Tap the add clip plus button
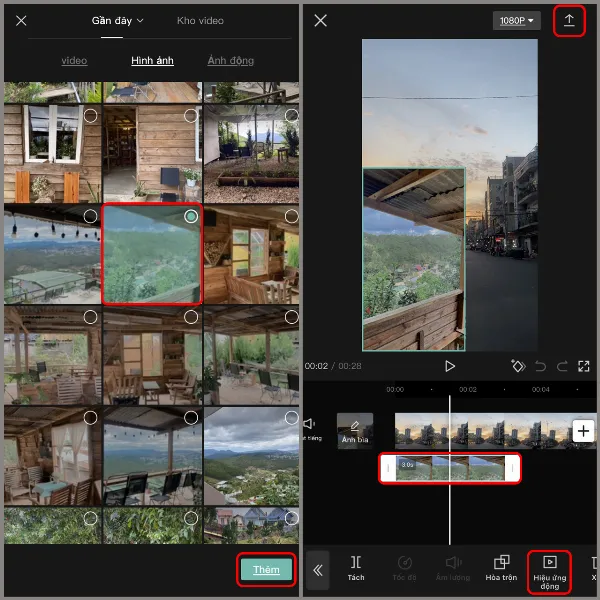The height and width of the screenshot is (600, 600). (x=583, y=431)
